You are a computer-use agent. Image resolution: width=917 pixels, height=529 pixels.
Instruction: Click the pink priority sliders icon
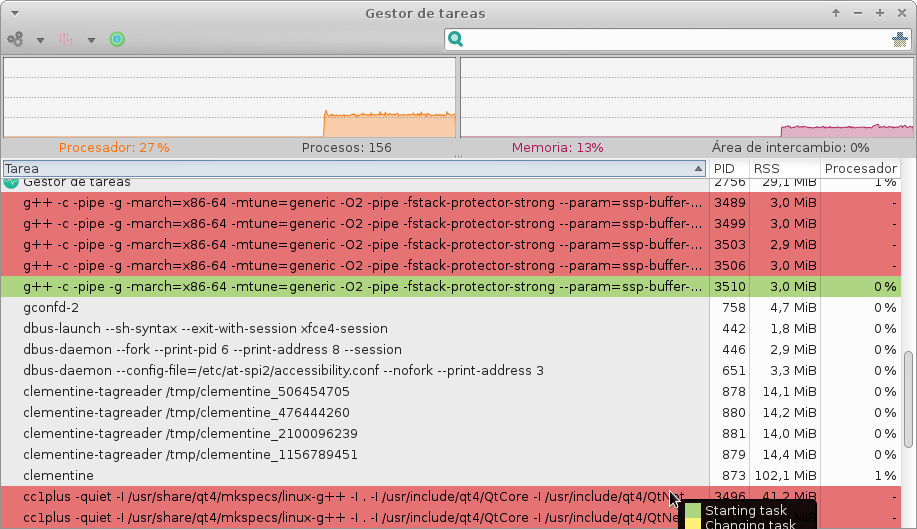pos(66,39)
